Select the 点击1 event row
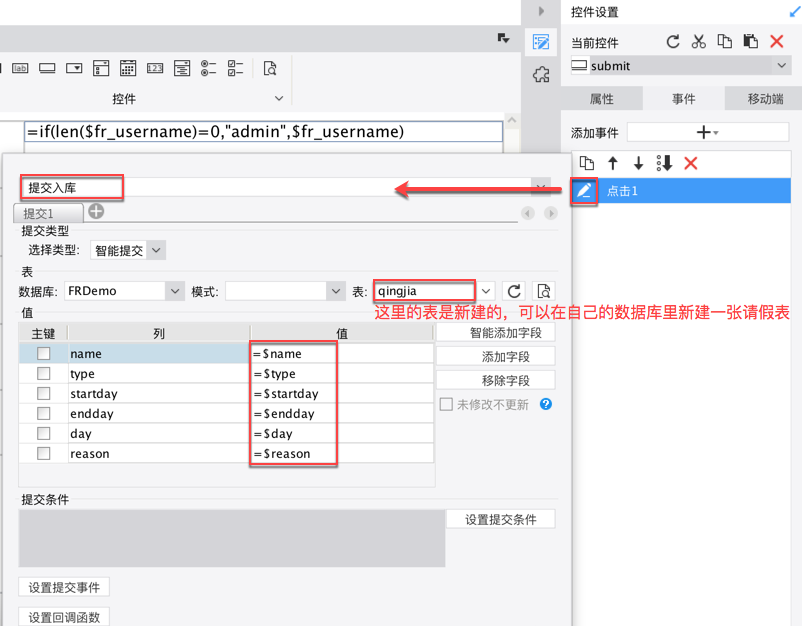 click(681, 191)
